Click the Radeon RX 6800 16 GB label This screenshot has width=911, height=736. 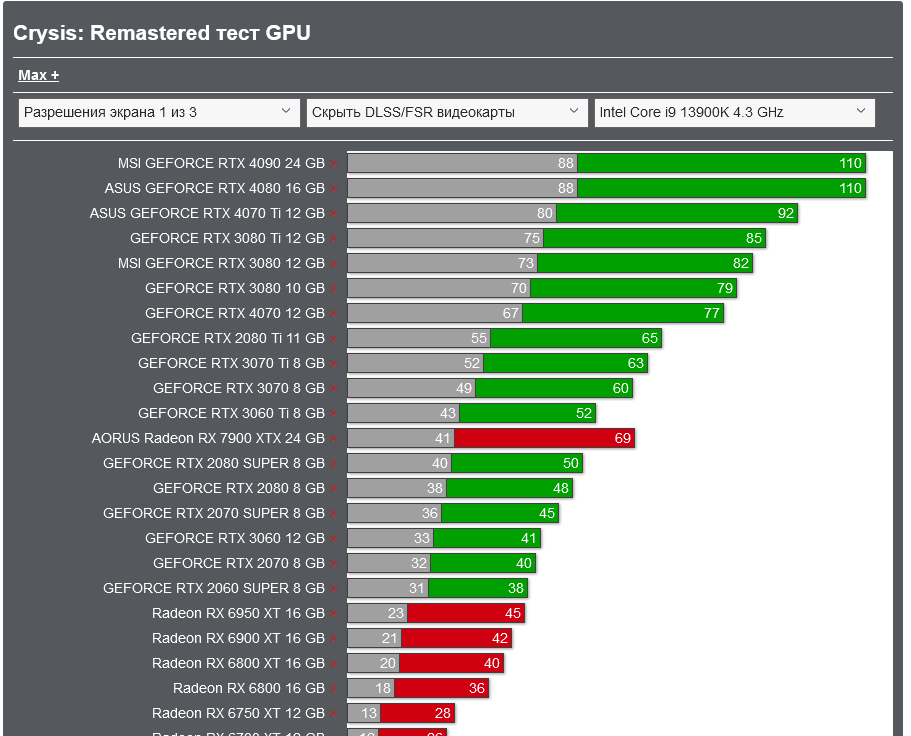tap(249, 688)
